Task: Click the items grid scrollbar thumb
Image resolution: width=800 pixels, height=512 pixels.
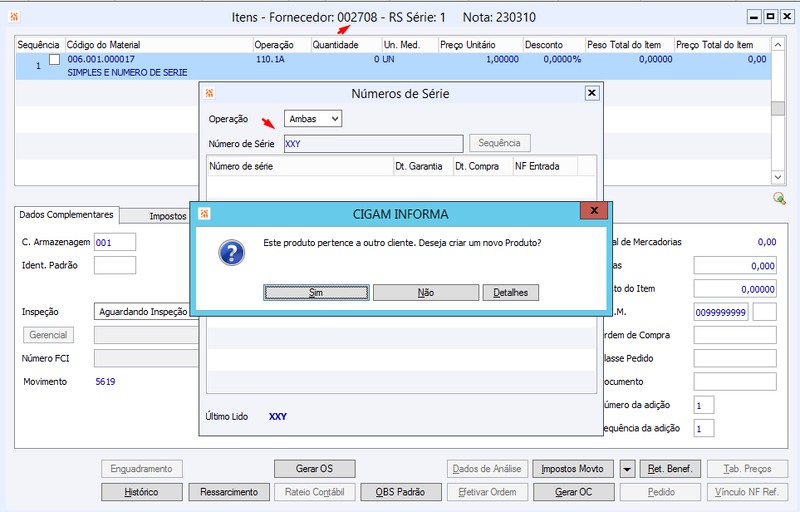Action: point(778,108)
